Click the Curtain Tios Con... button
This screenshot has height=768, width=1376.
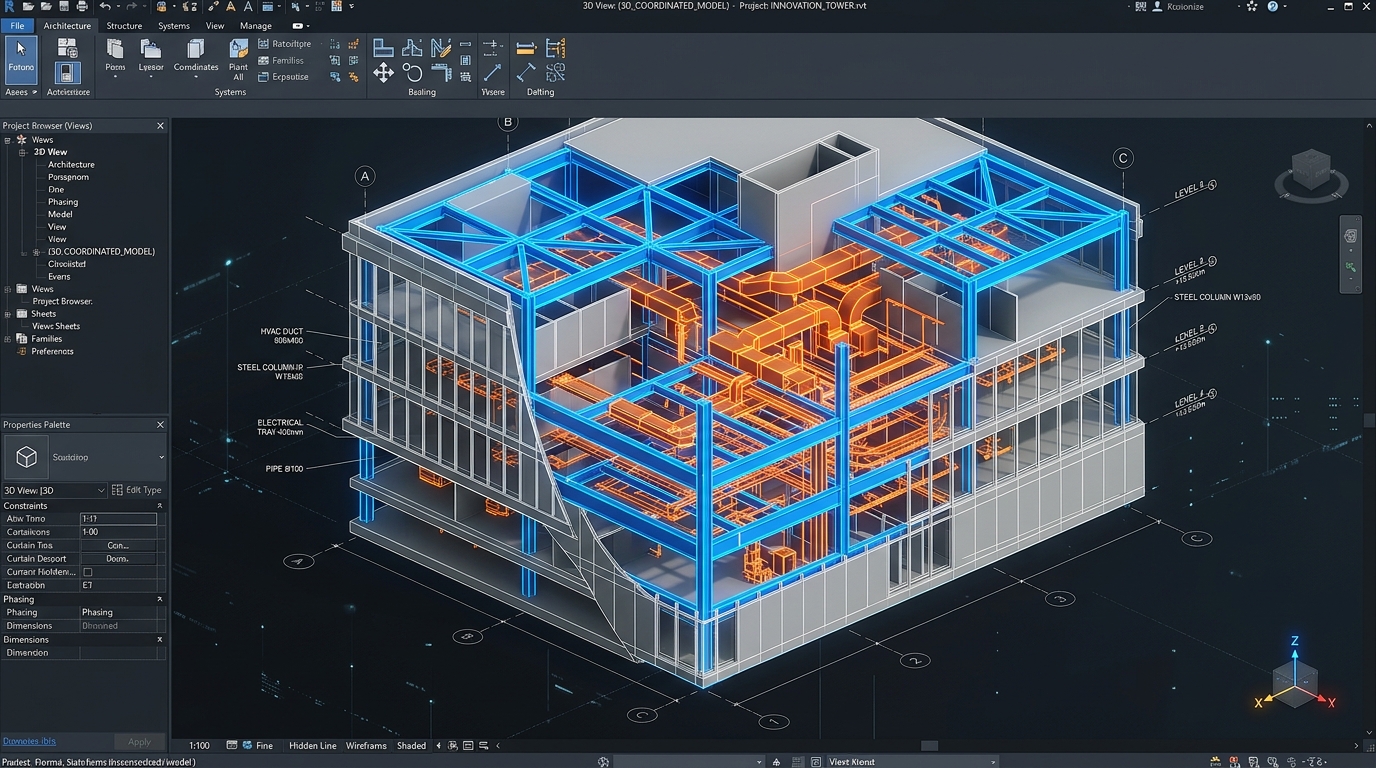118,546
